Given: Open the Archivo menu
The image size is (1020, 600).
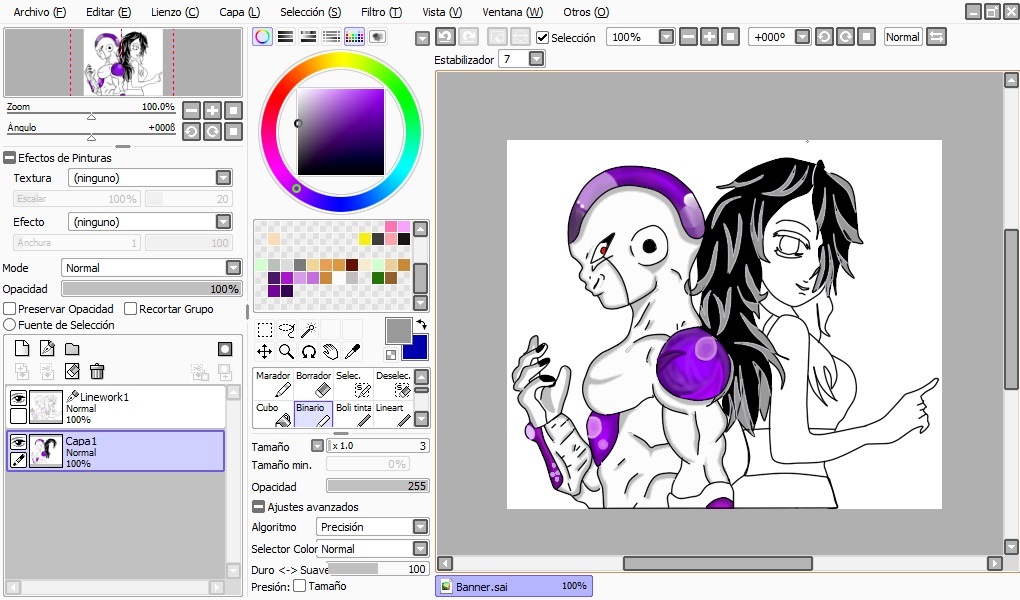Looking at the screenshot, I should tap(40, 12).
